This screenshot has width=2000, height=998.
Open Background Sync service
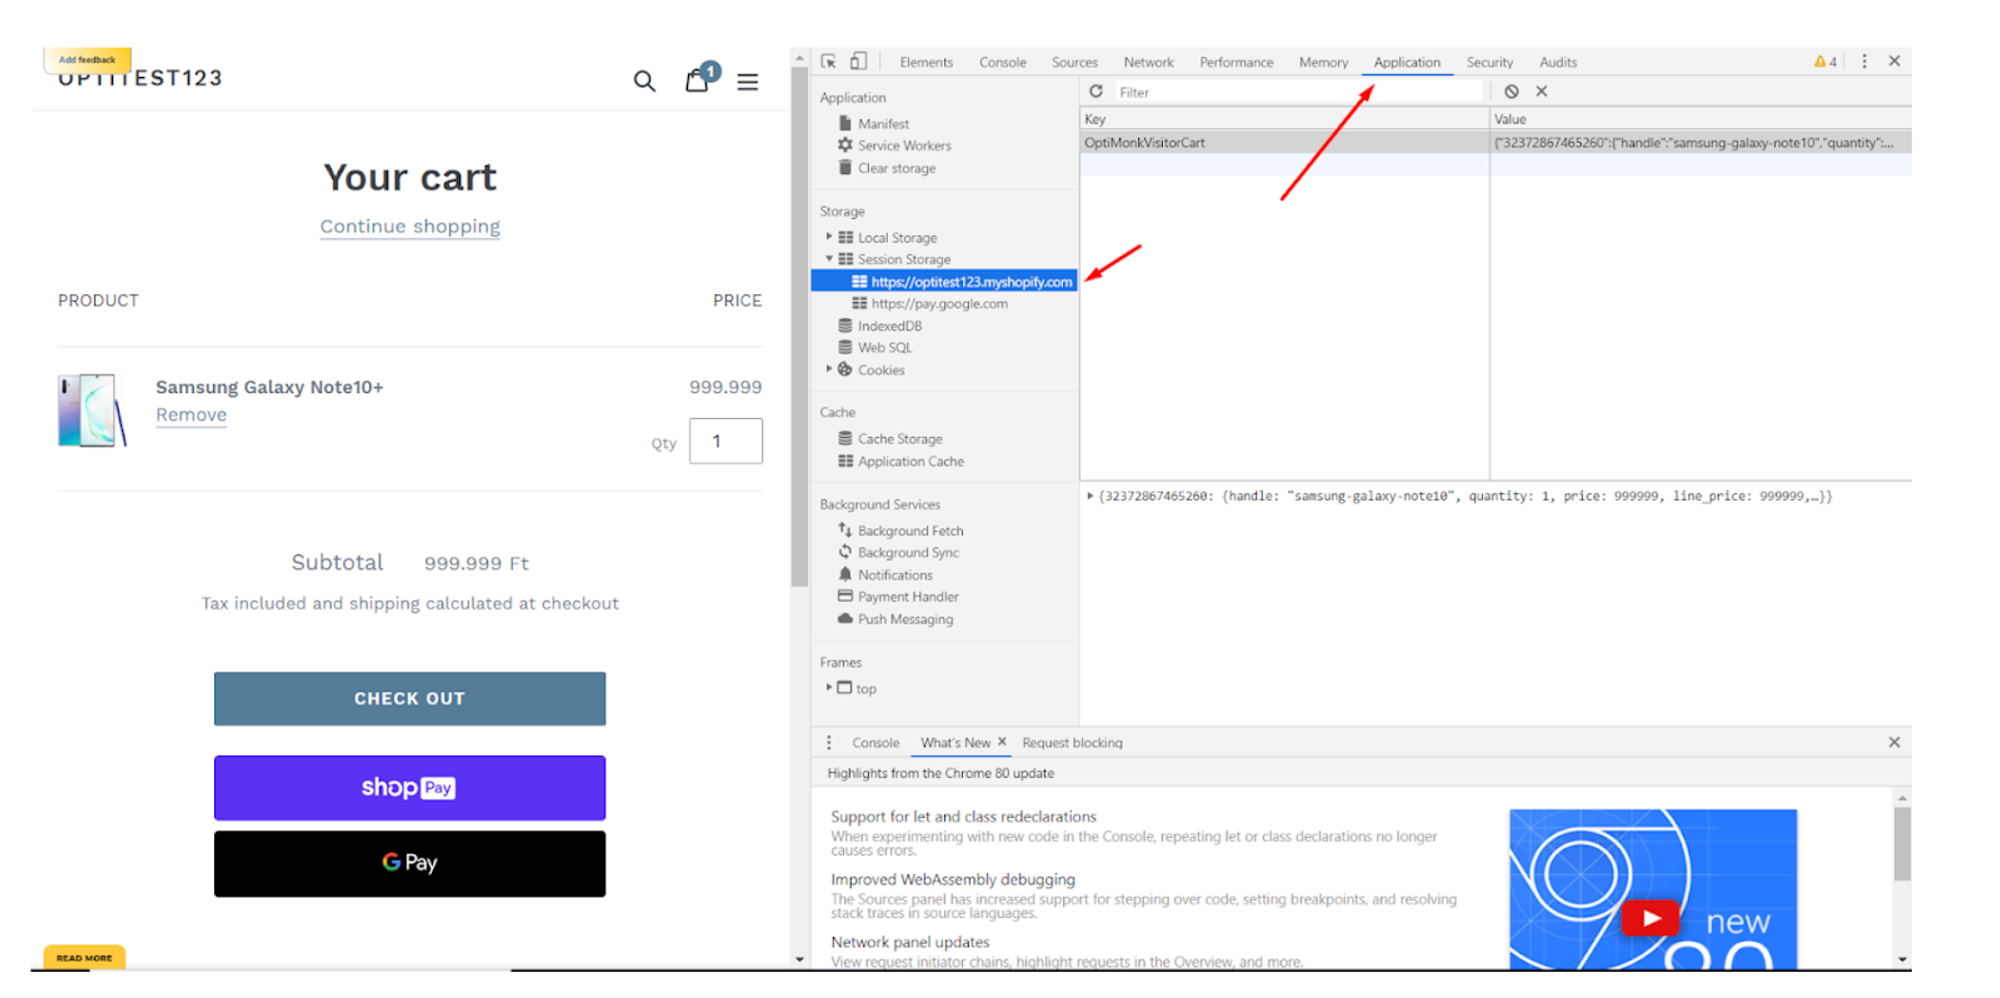click(x=908, y=553)
